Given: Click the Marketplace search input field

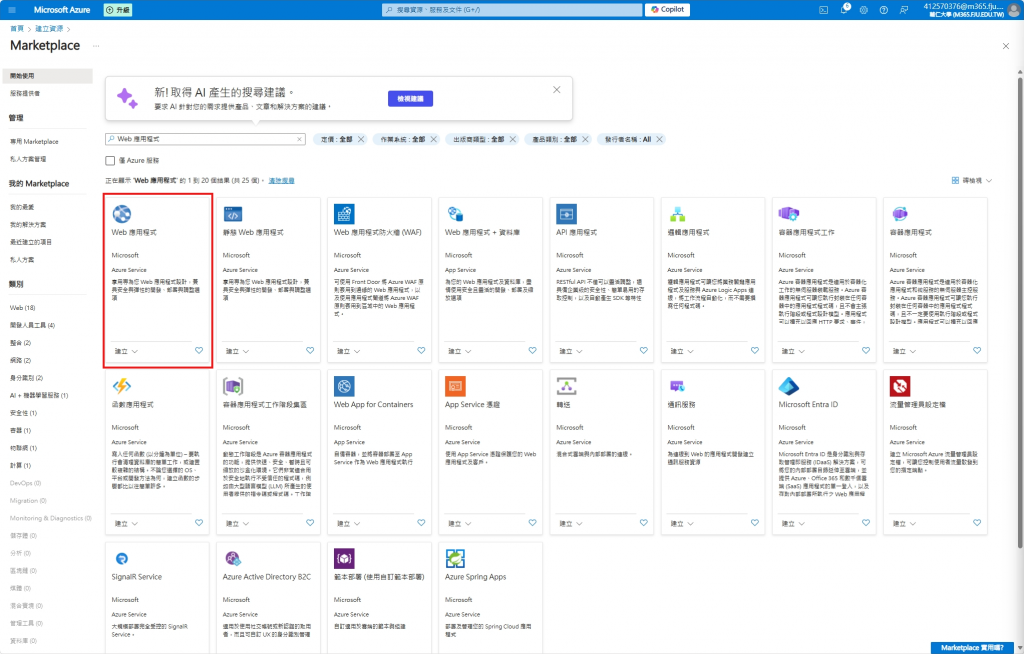Looking at the screenshot, I should pos(205,139).
